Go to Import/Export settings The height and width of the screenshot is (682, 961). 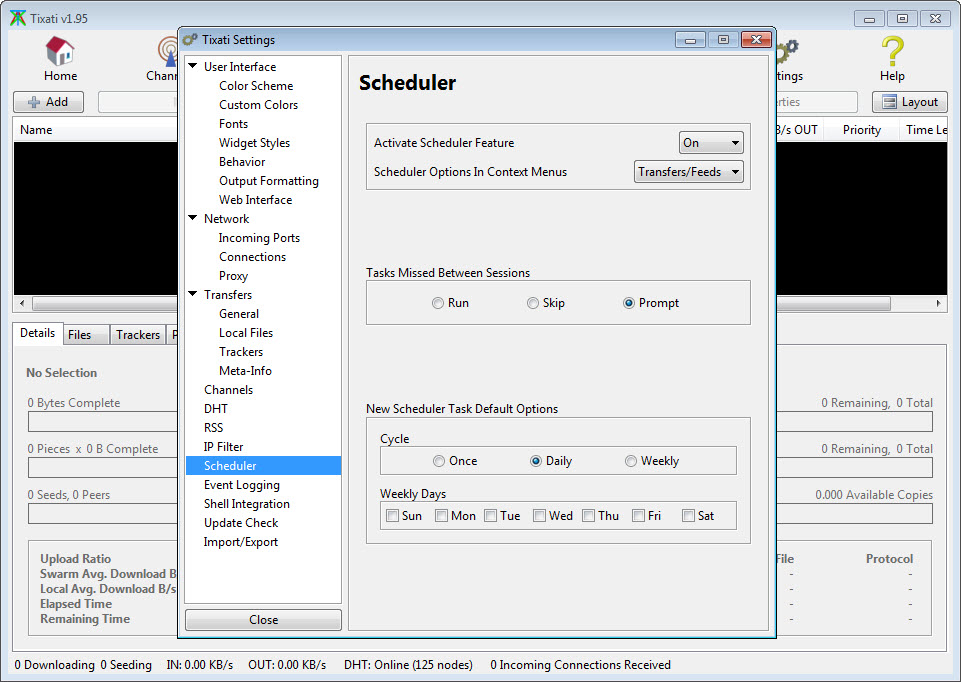pyautogui.click(x=241, y=542)
